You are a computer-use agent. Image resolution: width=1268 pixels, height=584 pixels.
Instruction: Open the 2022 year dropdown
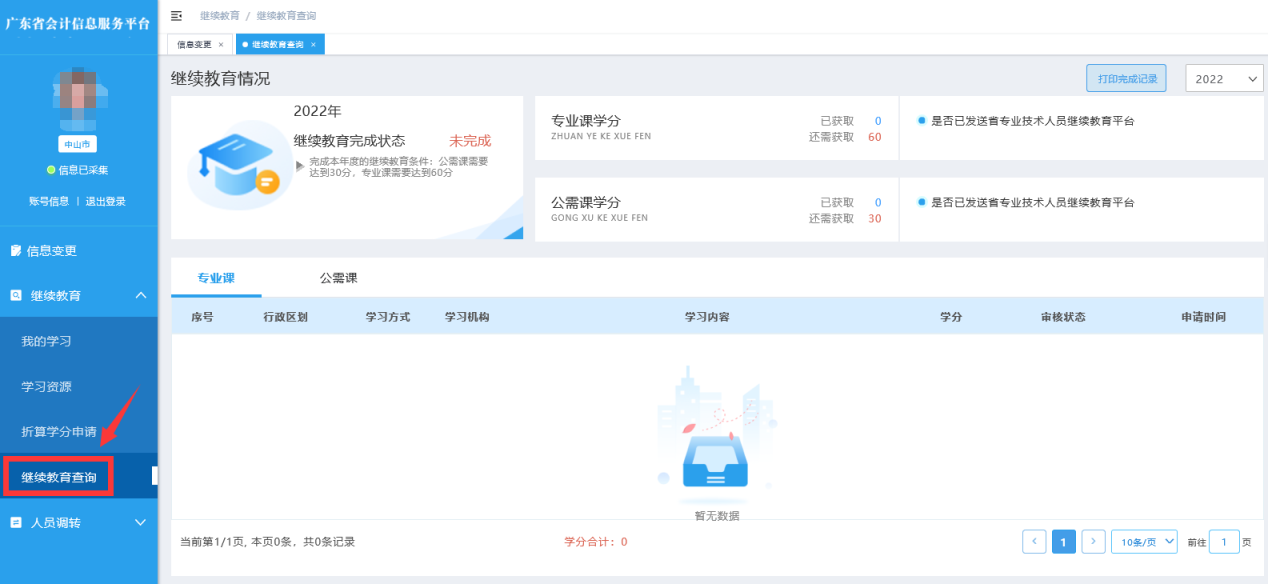[1224, 79]
